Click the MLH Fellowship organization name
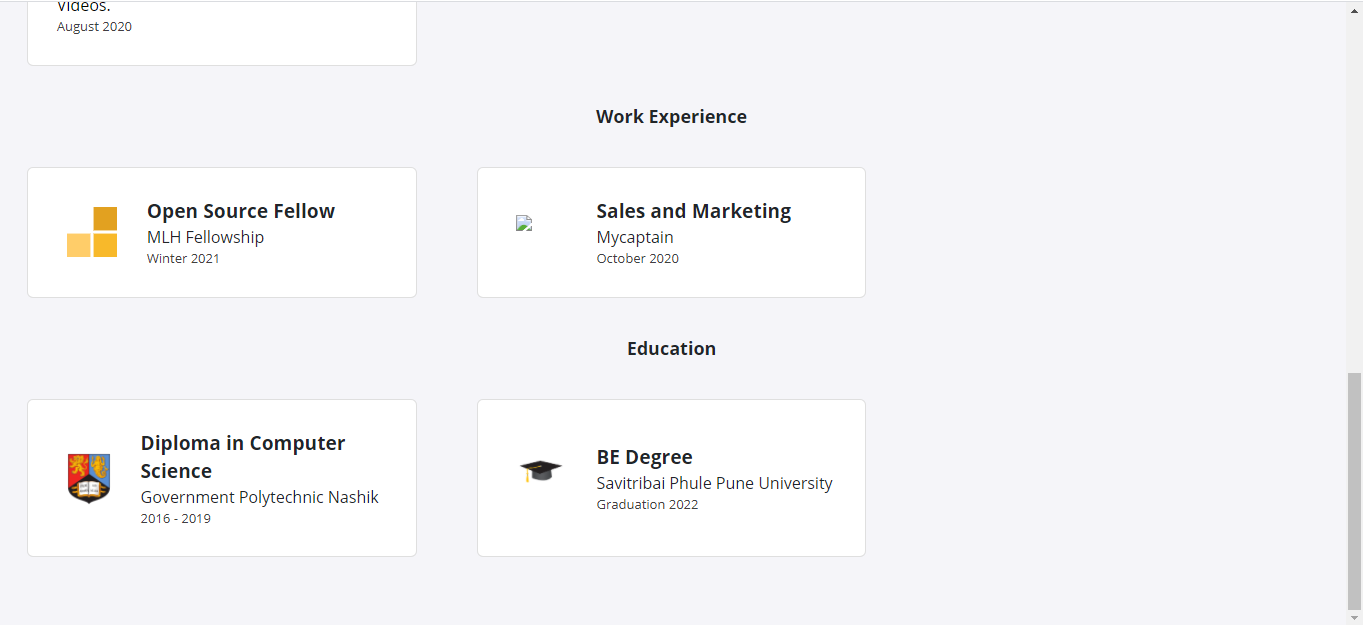This screenshot has width=1363, height=625. (x=205, y=237)
